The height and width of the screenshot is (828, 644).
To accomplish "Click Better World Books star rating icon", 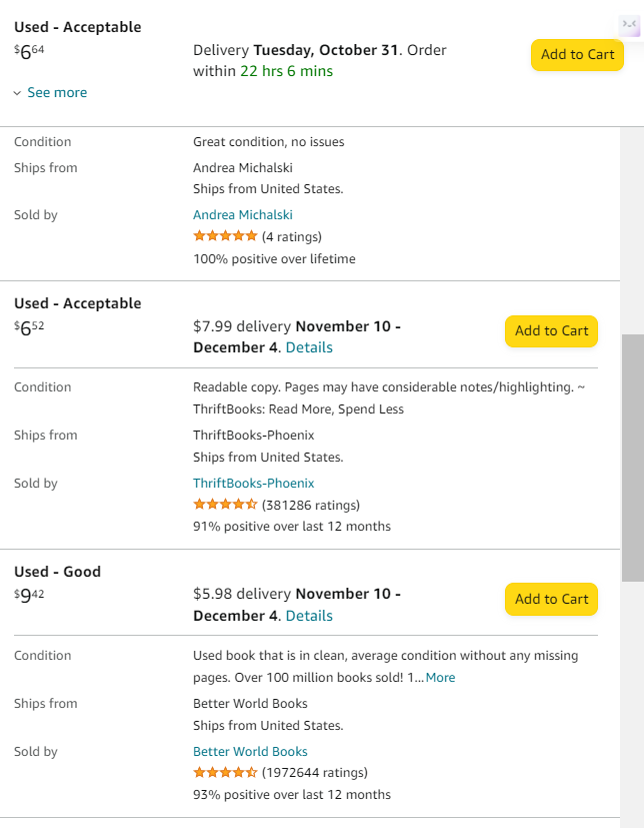I will coord(225,772).
